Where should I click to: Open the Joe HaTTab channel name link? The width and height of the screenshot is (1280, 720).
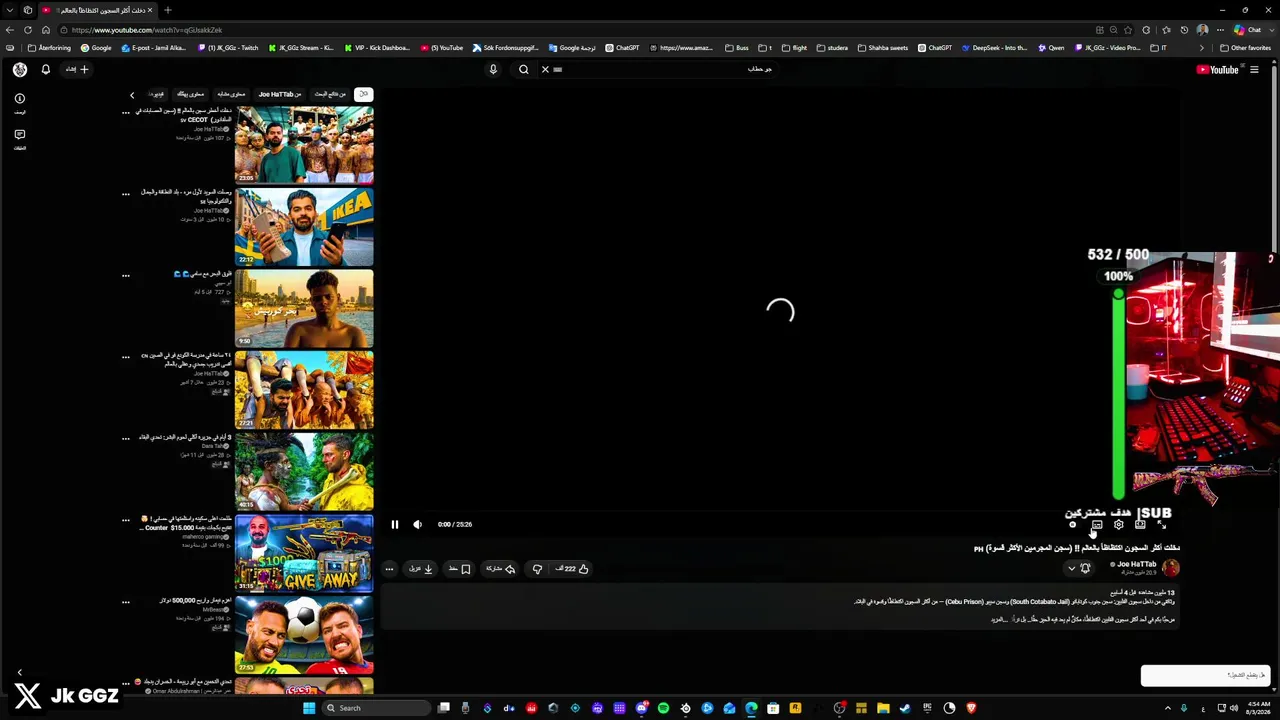tap(1137, 564)
